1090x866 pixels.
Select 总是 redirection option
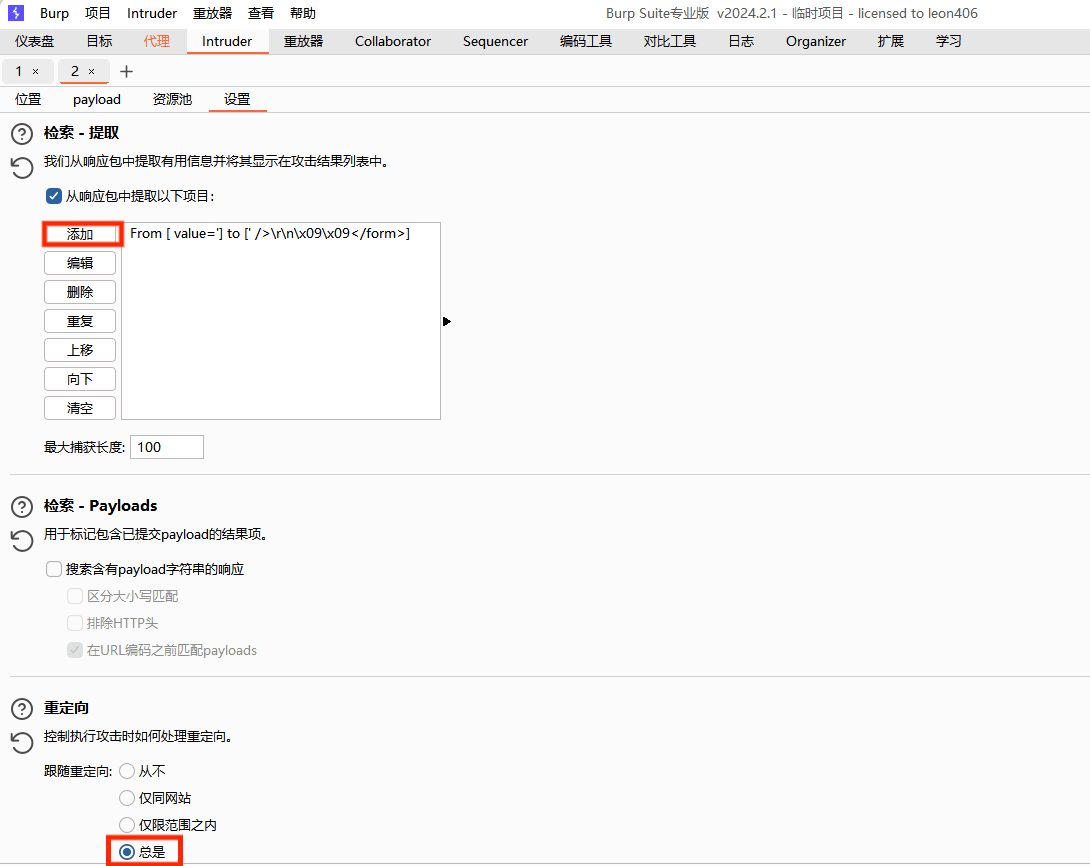127,852
